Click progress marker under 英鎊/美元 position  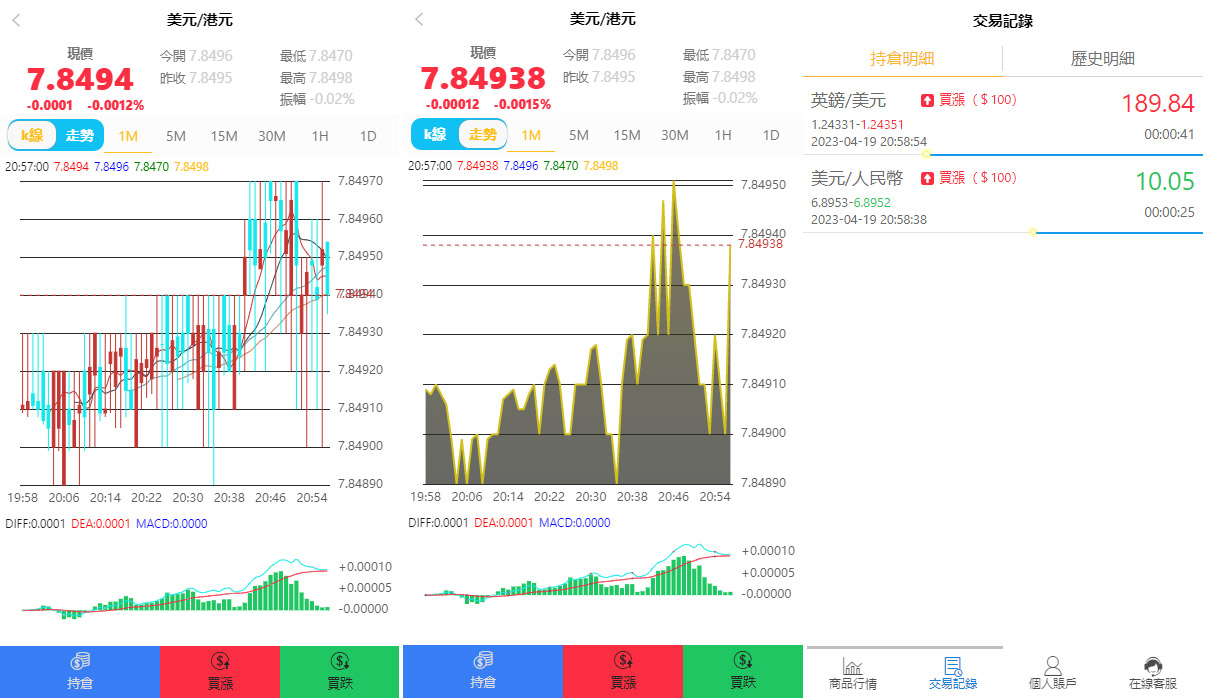pyautogui.click(x=926, y=154)
